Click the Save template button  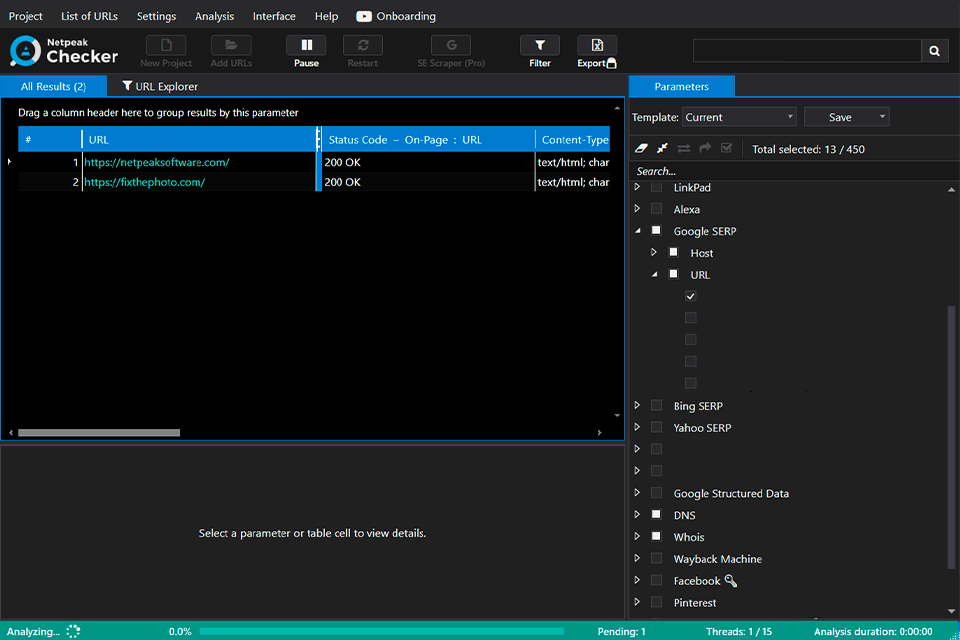[840, 117]
